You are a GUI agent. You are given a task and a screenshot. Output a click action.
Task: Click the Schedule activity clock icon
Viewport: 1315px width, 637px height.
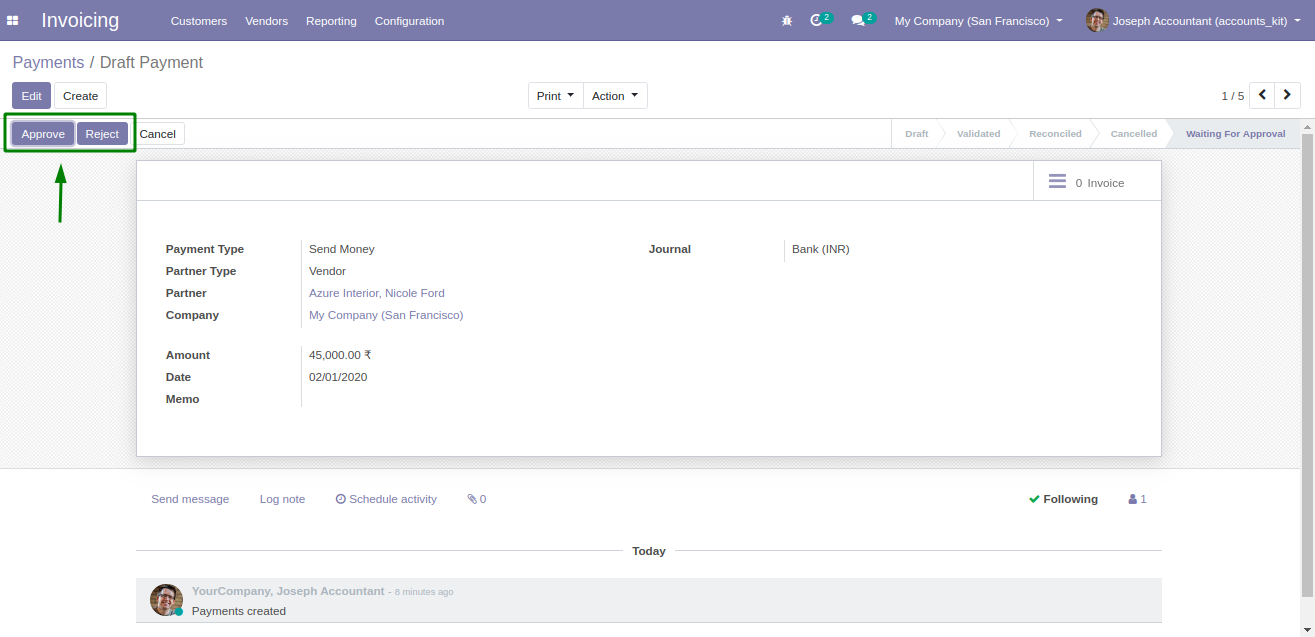tap(341, 499)
